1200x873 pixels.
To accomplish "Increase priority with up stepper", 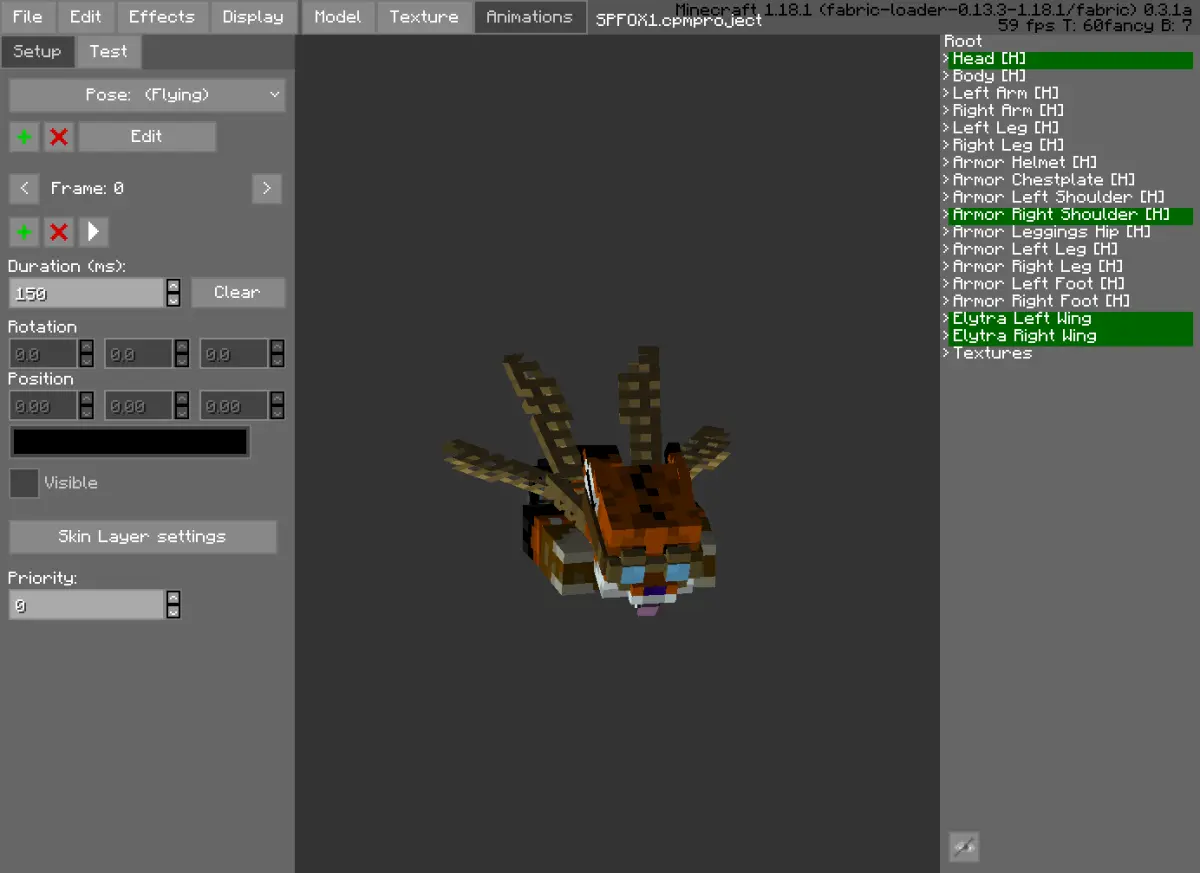I will (x=173, y=598).
